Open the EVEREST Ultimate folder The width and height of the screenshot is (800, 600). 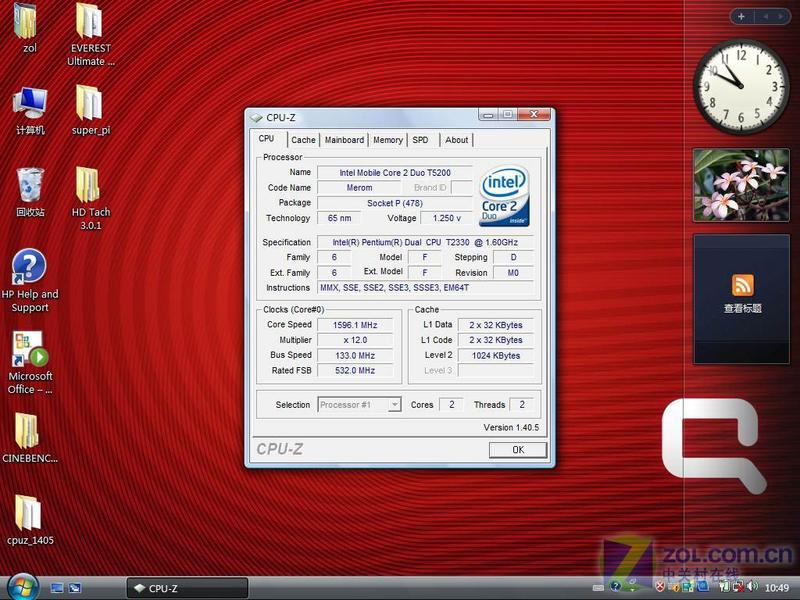tap(90, 35)
